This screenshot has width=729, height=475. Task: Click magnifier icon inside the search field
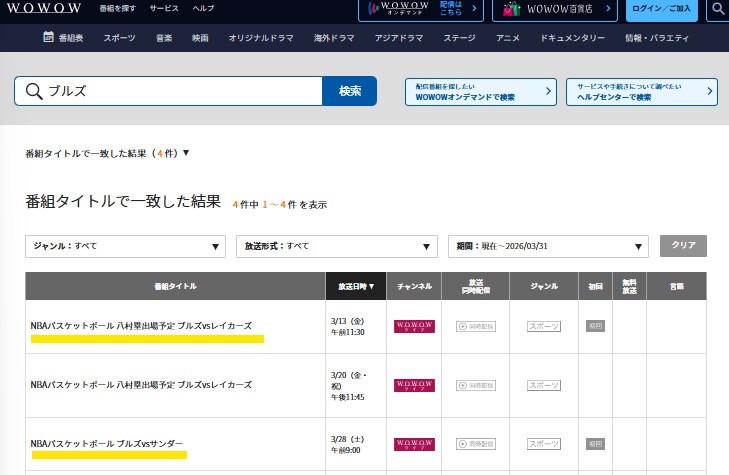point(34,91)
